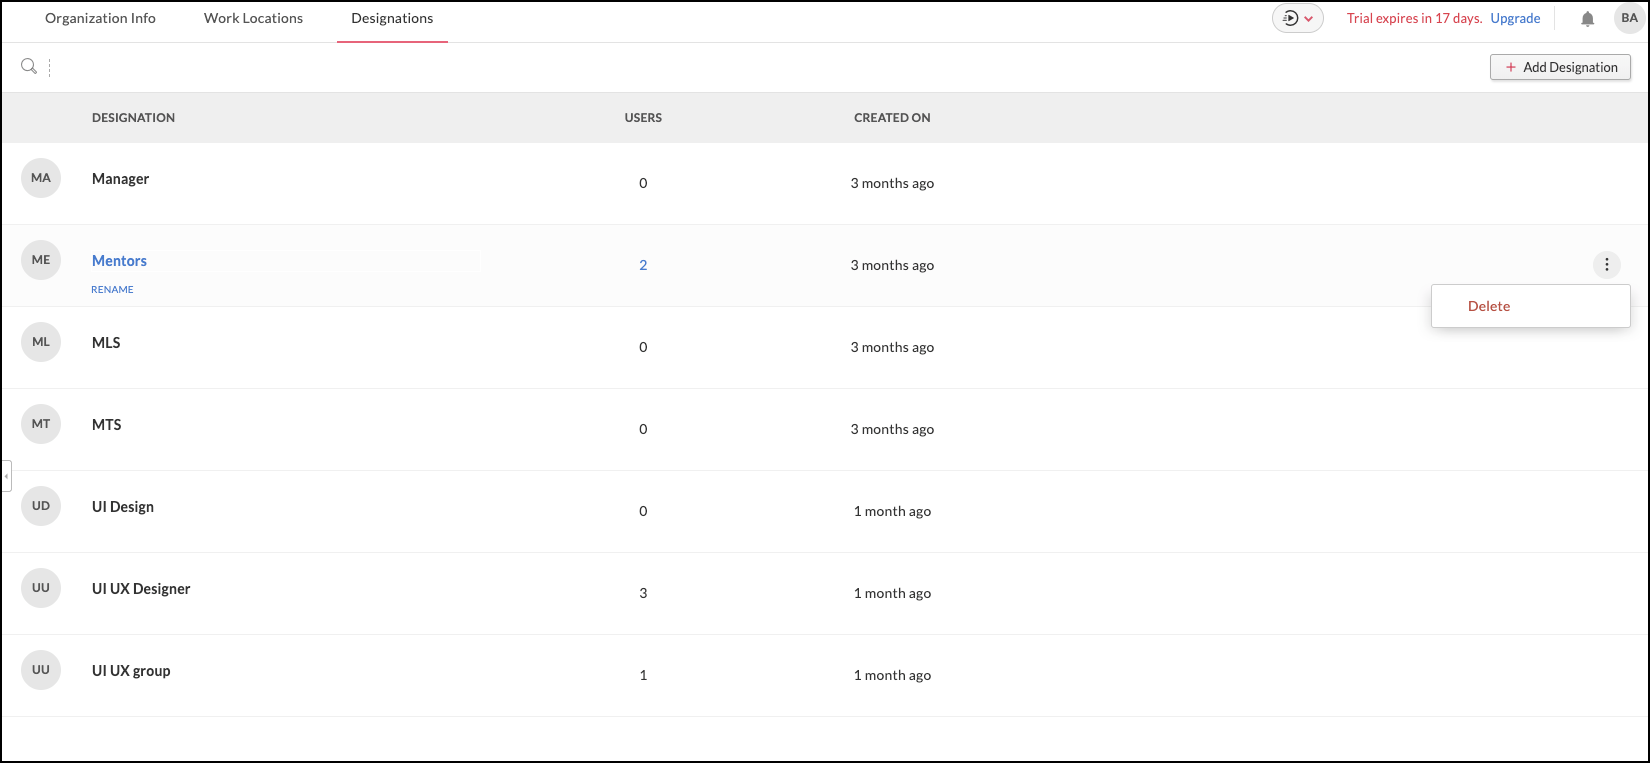Open the Mentors user count link
The width and height of the screenshot is (1650, 763).
pyautogui.click(x=643, y=265)
